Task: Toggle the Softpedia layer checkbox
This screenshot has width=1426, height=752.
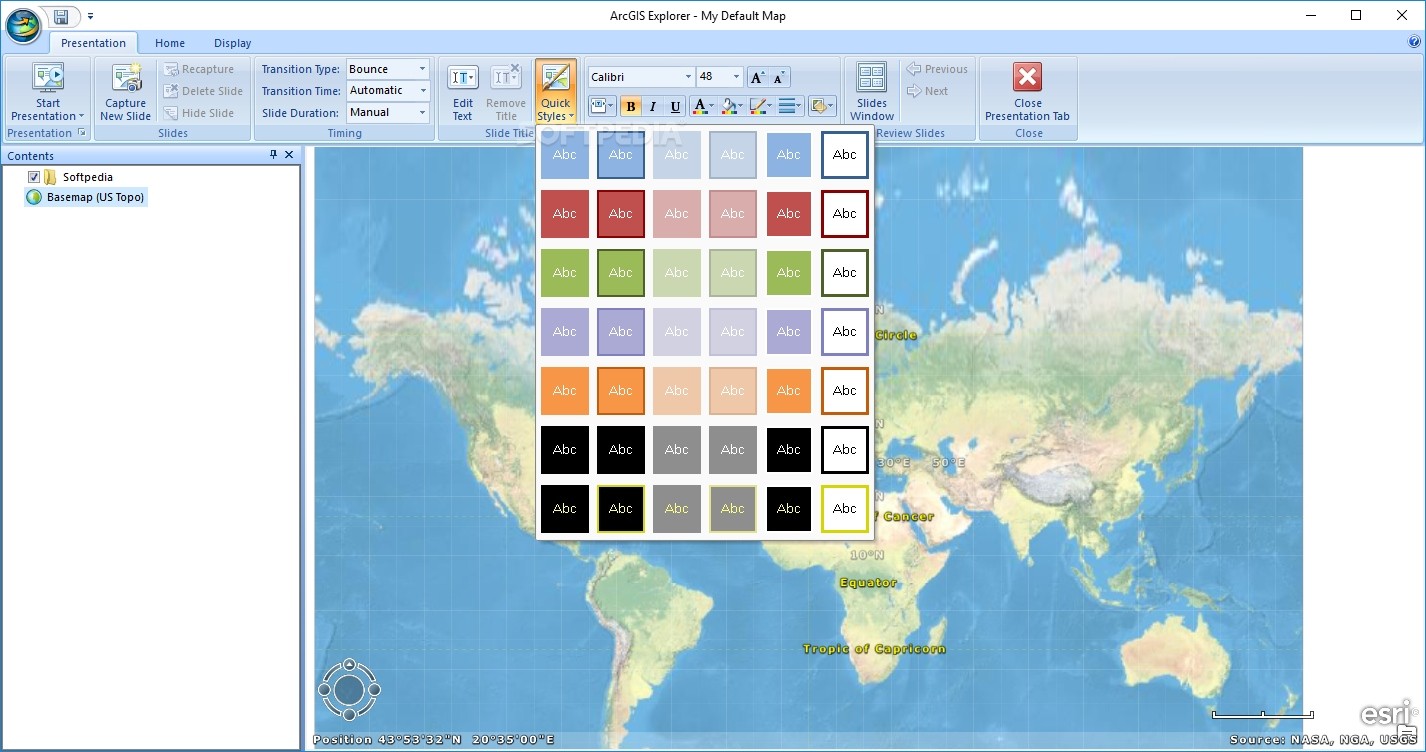Action: (34, 177)
